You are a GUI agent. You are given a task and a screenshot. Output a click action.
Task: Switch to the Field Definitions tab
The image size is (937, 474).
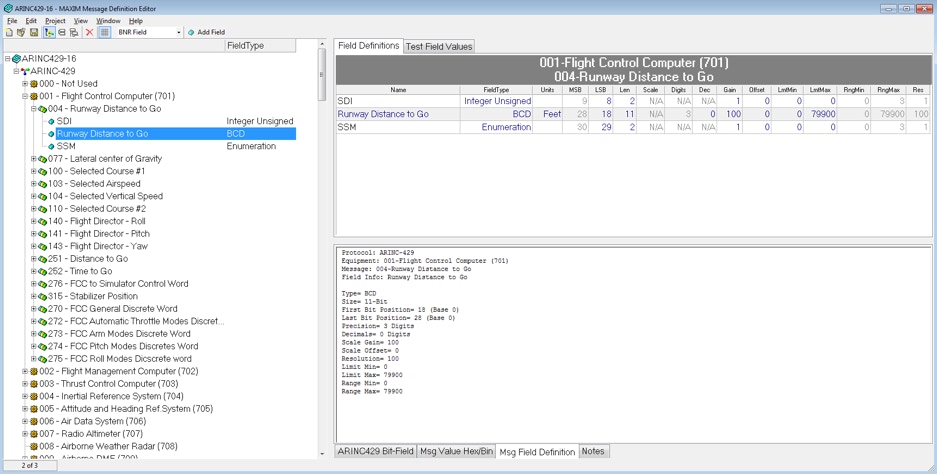pyautogui.click(x=369, y=45)
